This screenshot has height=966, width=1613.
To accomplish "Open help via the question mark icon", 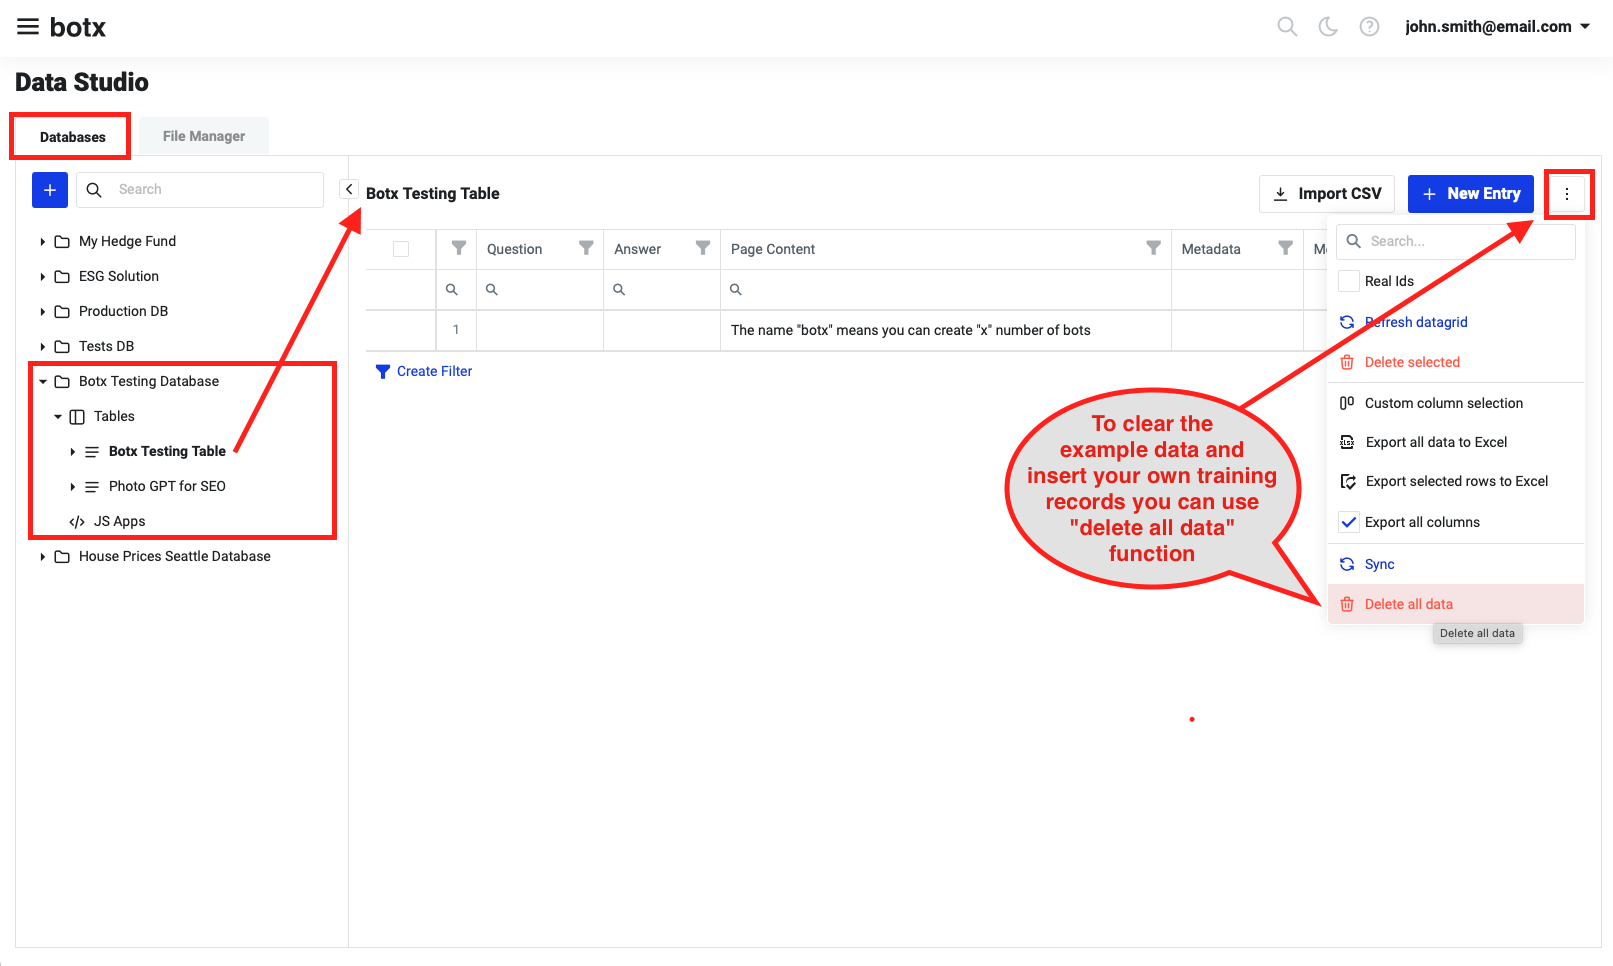I will click(1368, 27).
